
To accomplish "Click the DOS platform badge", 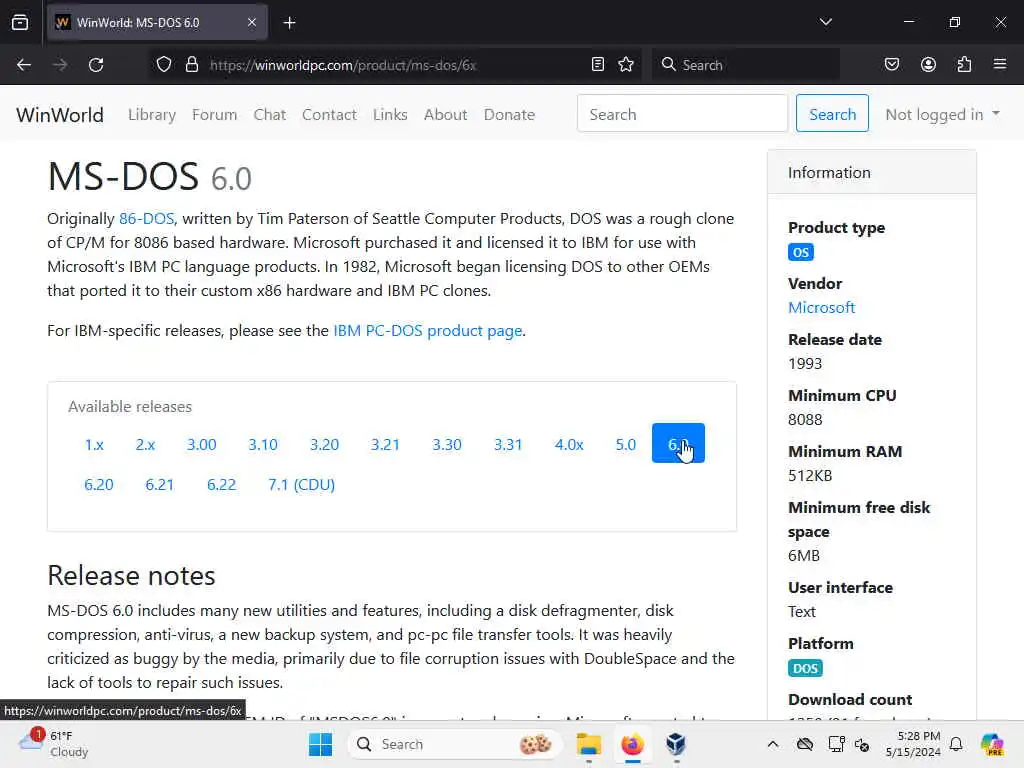I will point(805,668).
